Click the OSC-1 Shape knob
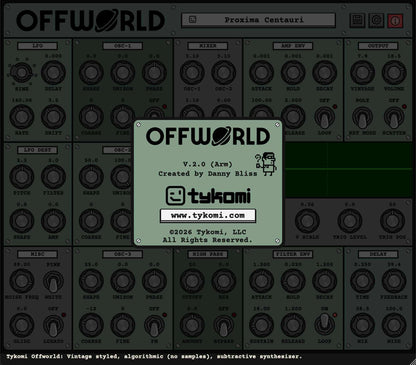The image size is (416, 365). click(91, 73)
